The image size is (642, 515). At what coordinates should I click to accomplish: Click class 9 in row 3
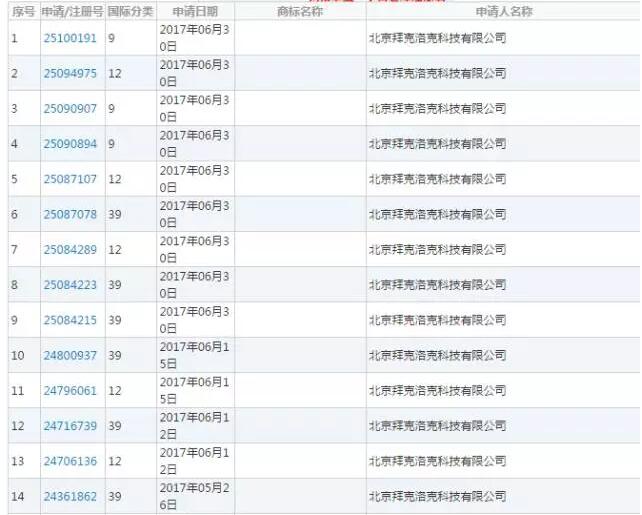tap(111, 109)
